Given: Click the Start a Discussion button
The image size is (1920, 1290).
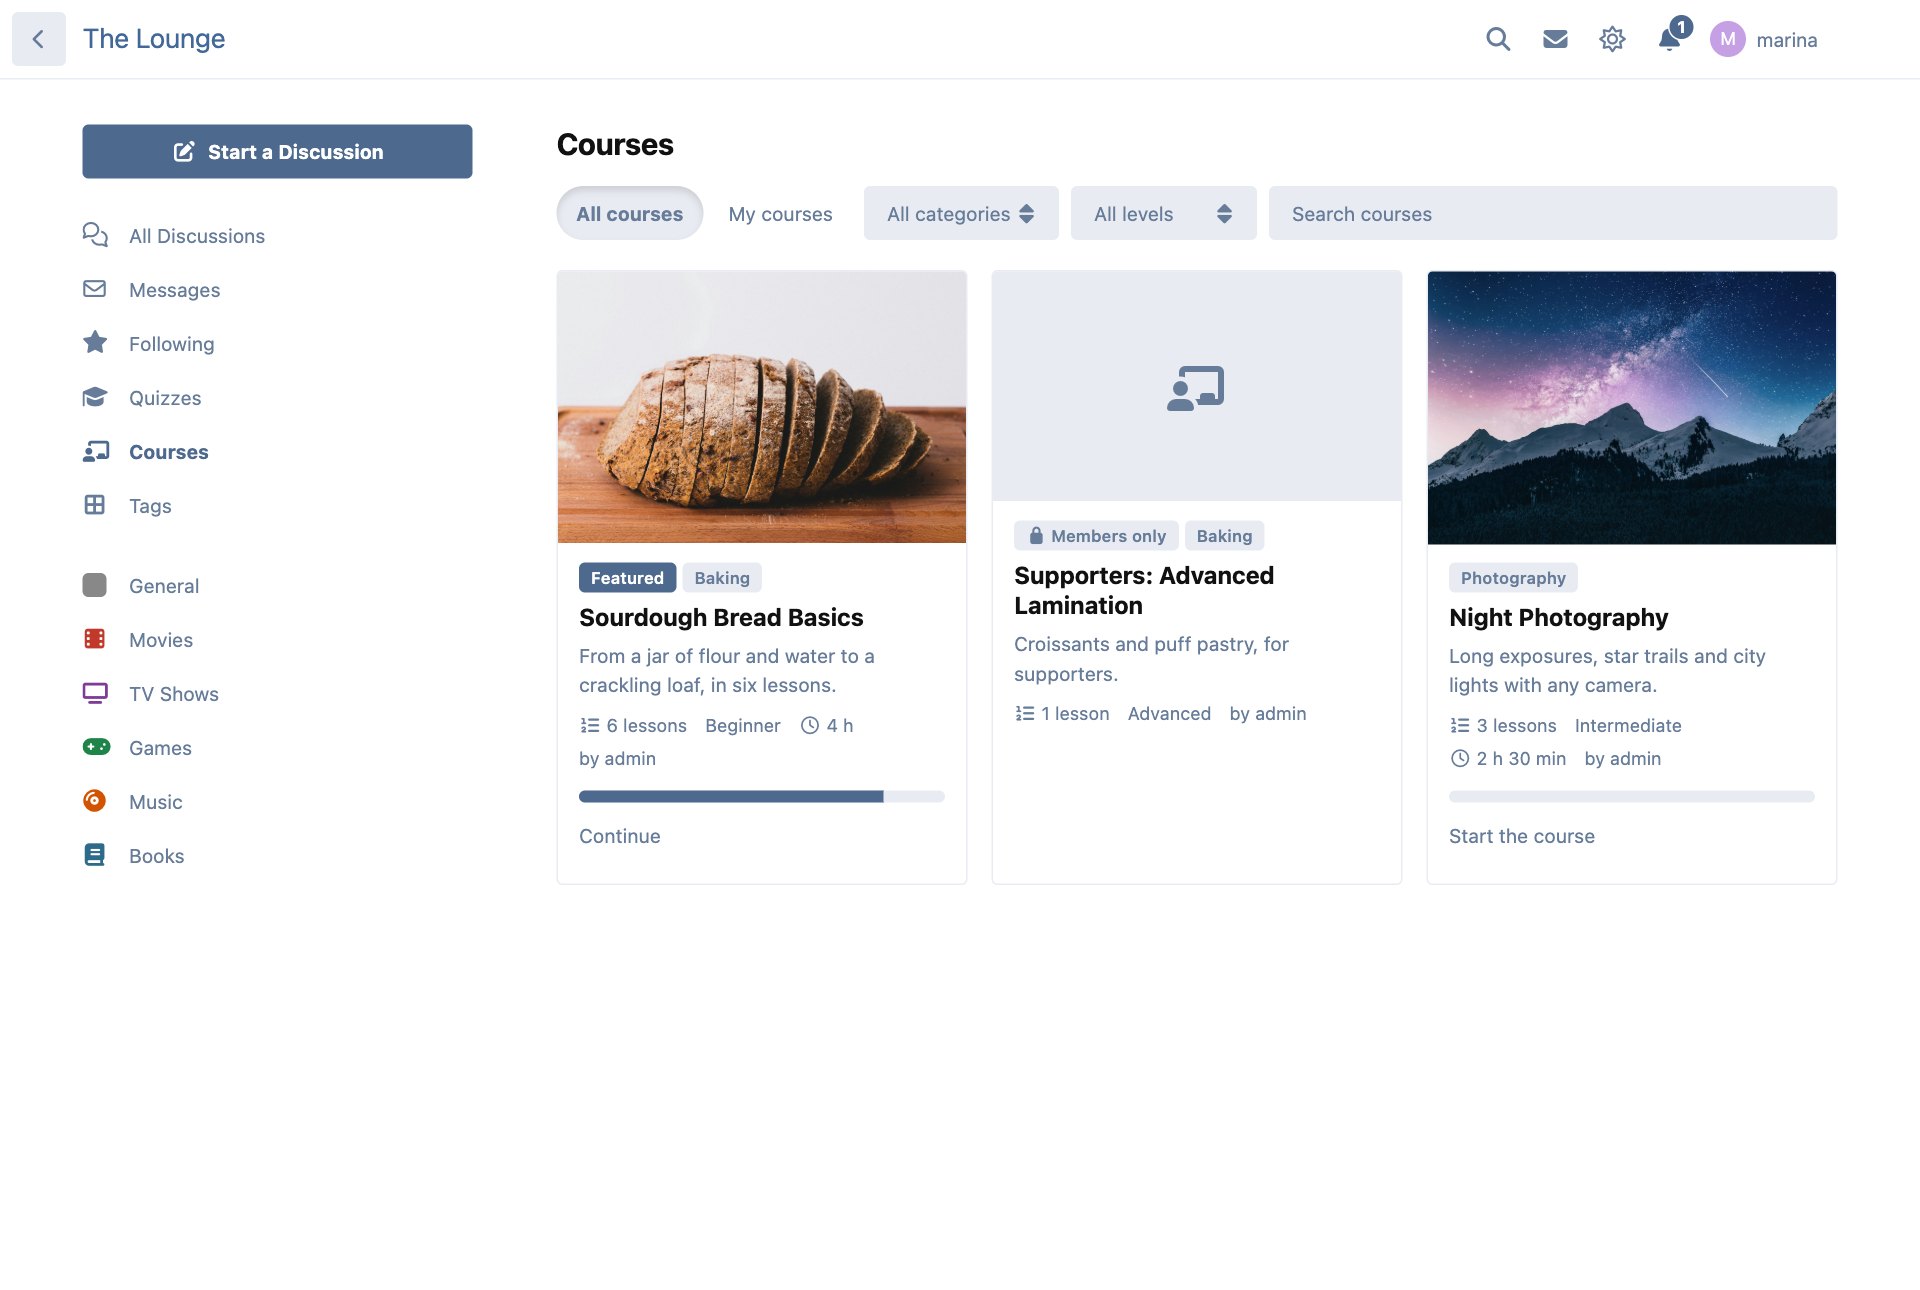Looking at the screenshot, I should [277, 151].
